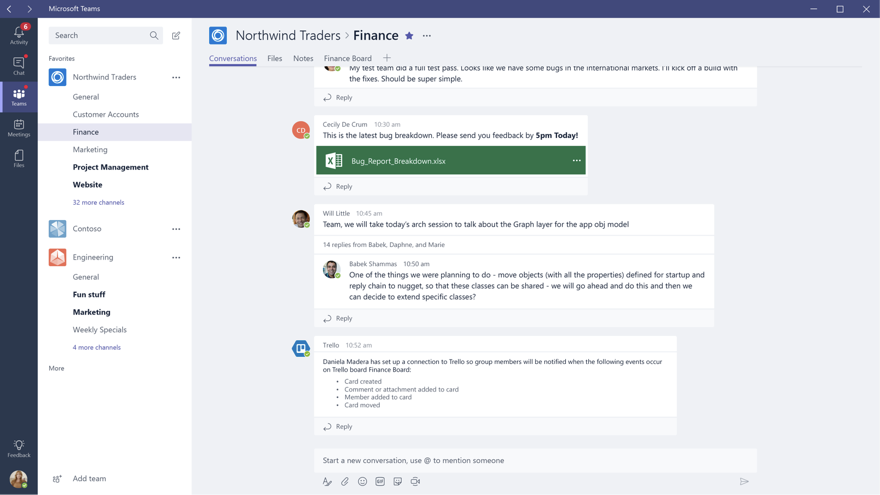Click the user profile avatar
The image size is (880, 495).
(x=19, y=479)
